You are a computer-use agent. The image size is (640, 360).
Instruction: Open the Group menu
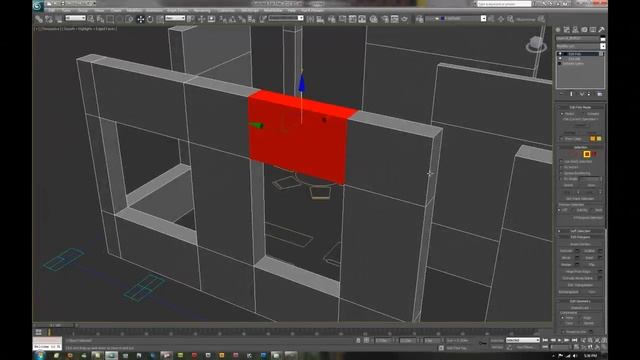tap(83, 11)
